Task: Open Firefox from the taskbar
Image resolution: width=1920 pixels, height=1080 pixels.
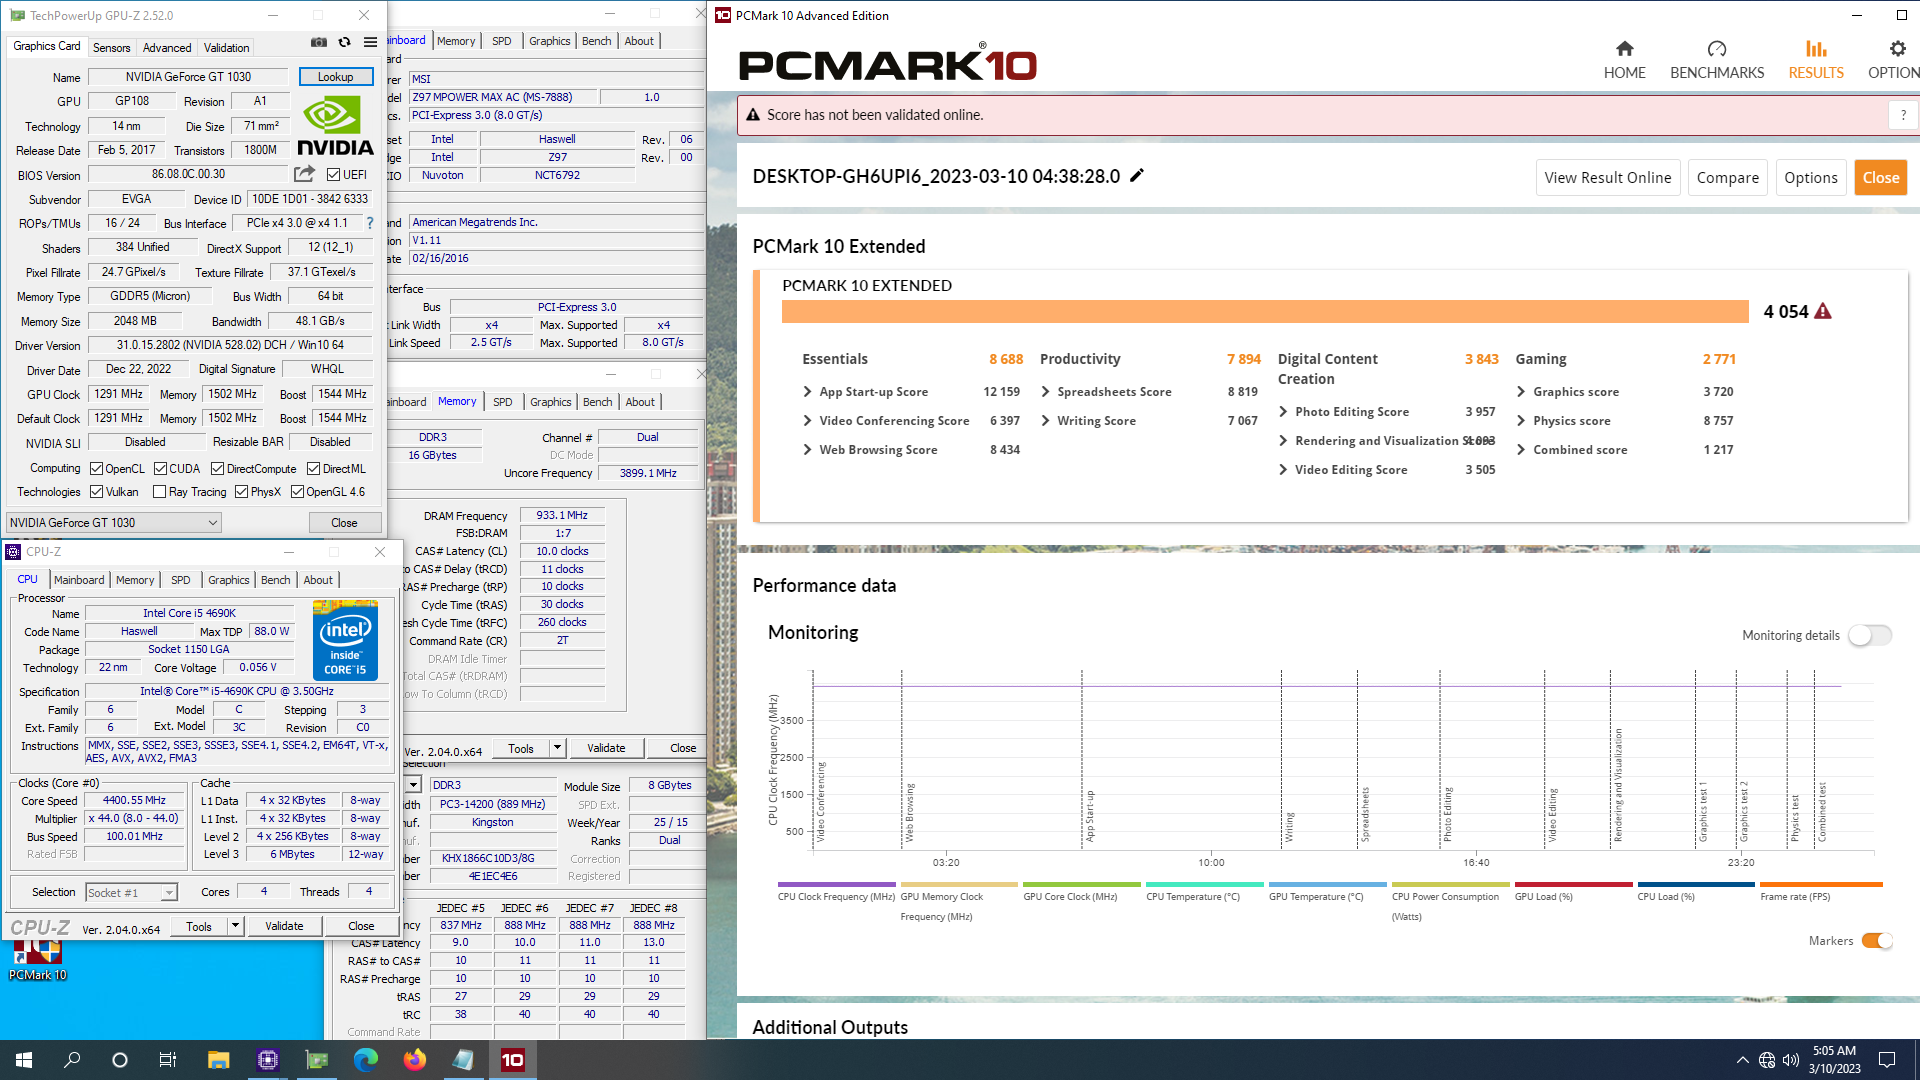Action: click(x=414, y=1060)
